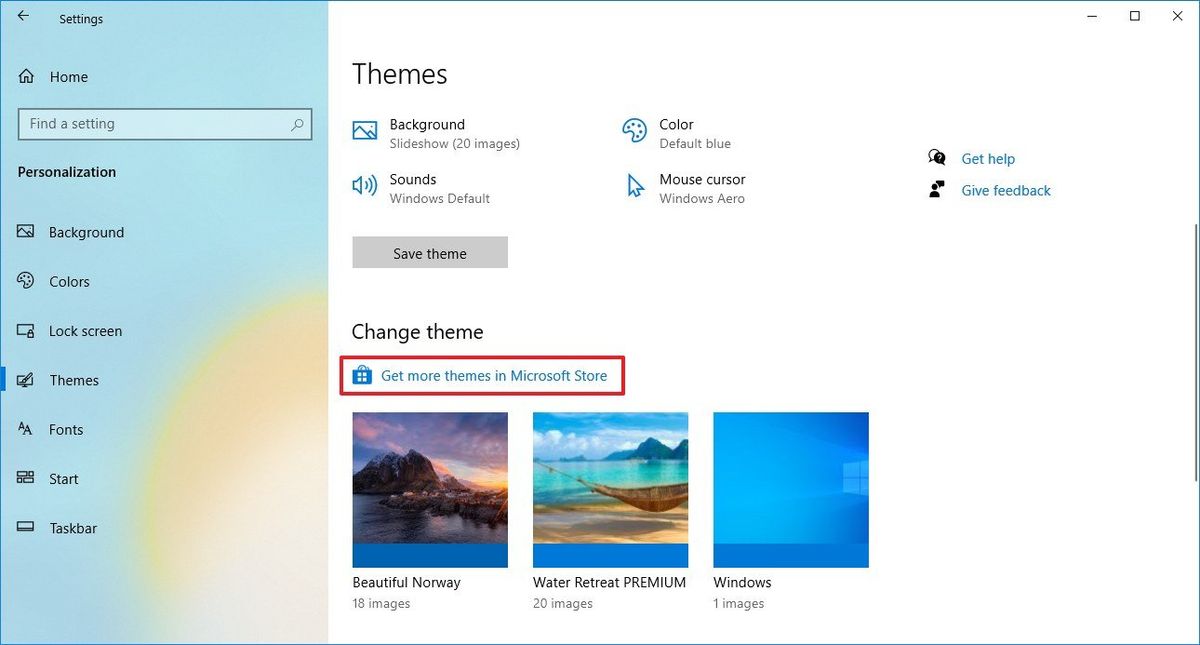Click the Background picture icon in the sidebar
The image size is (1200, 645).
25,231
